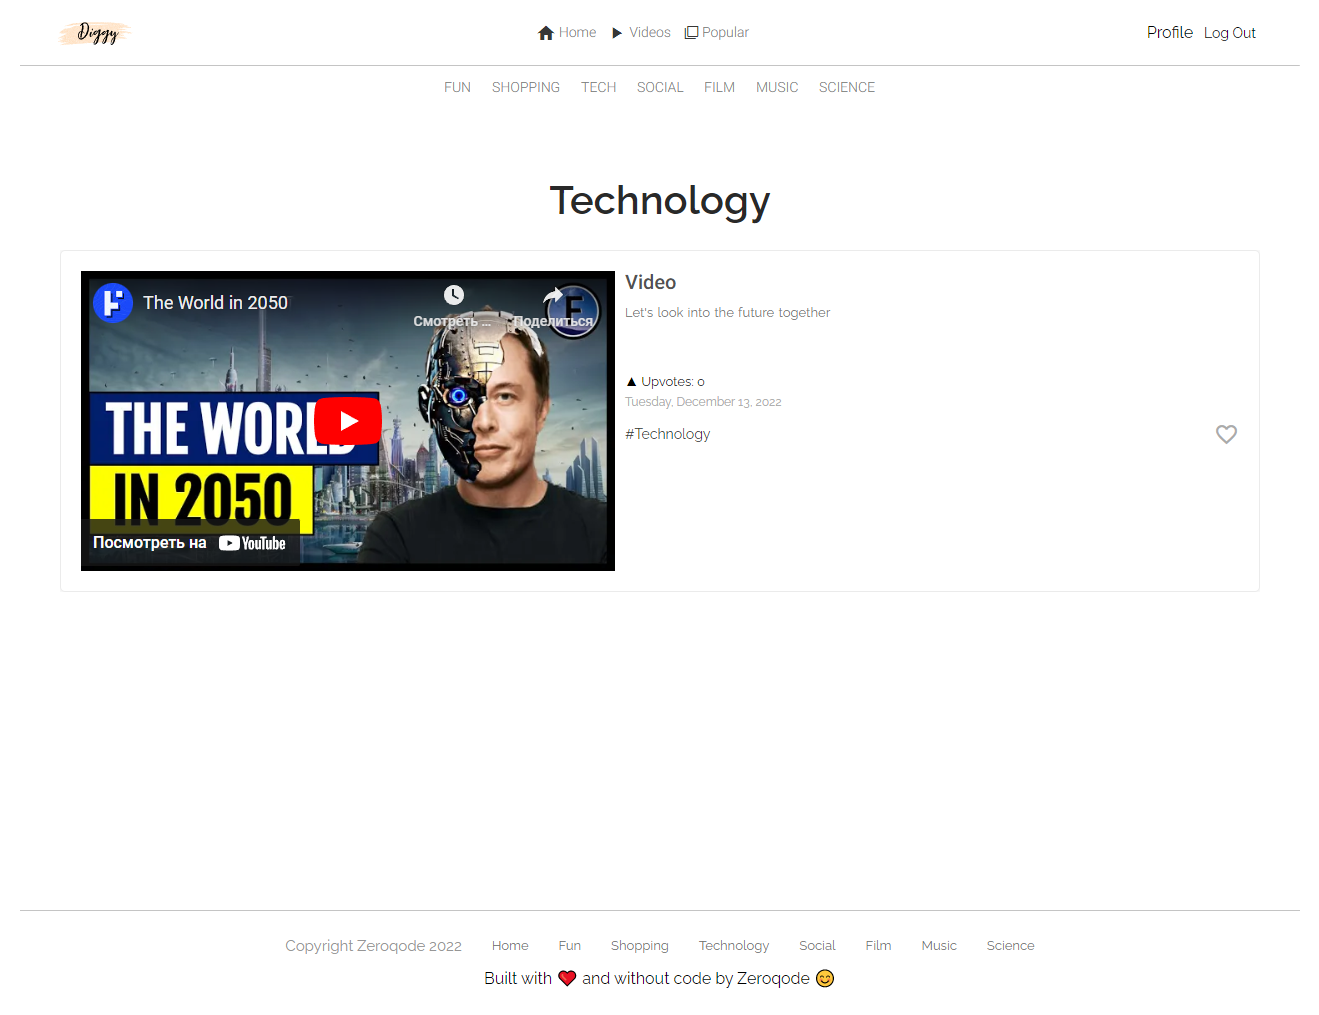
Task: Open footer Shopping link
Action: pos(640,946)
